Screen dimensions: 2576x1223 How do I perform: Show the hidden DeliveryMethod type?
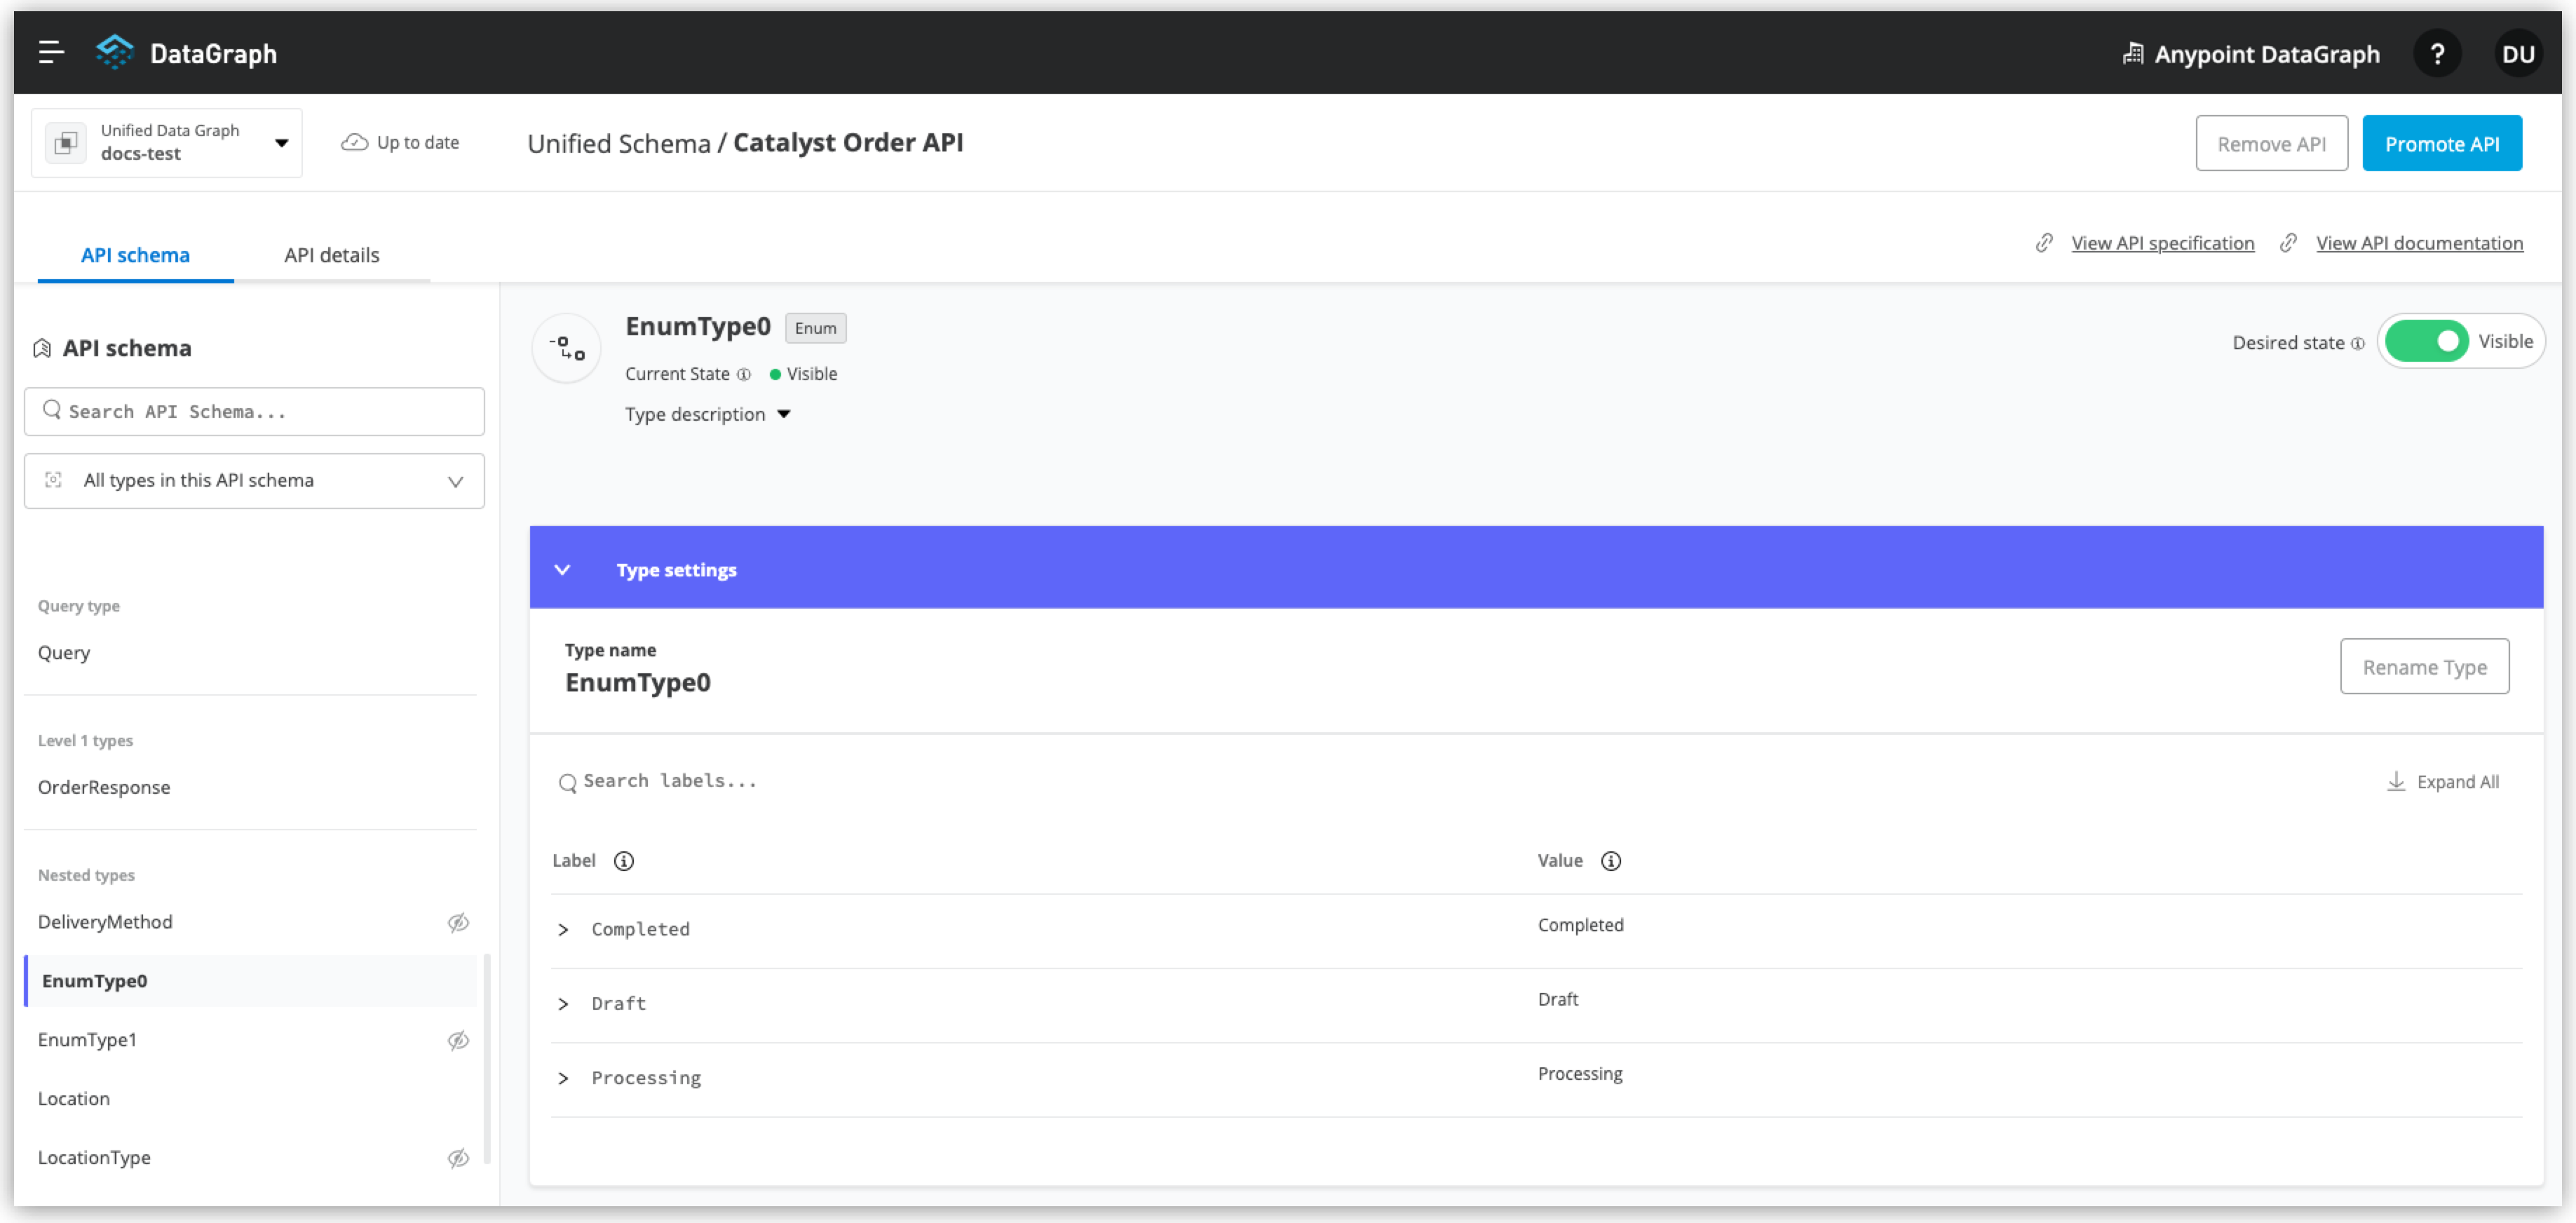(459, 922)
